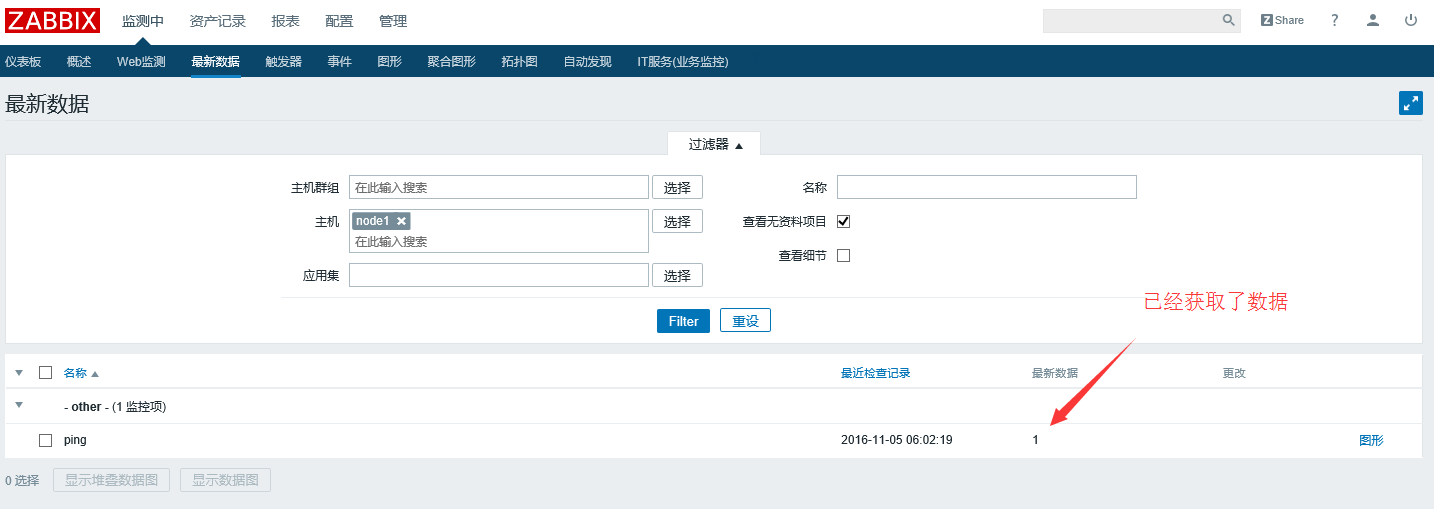Image resolution: width=1434 pixels, height=509 pixels.
Task: Go to 仪表板 submenu
Action: coord(23,62)
